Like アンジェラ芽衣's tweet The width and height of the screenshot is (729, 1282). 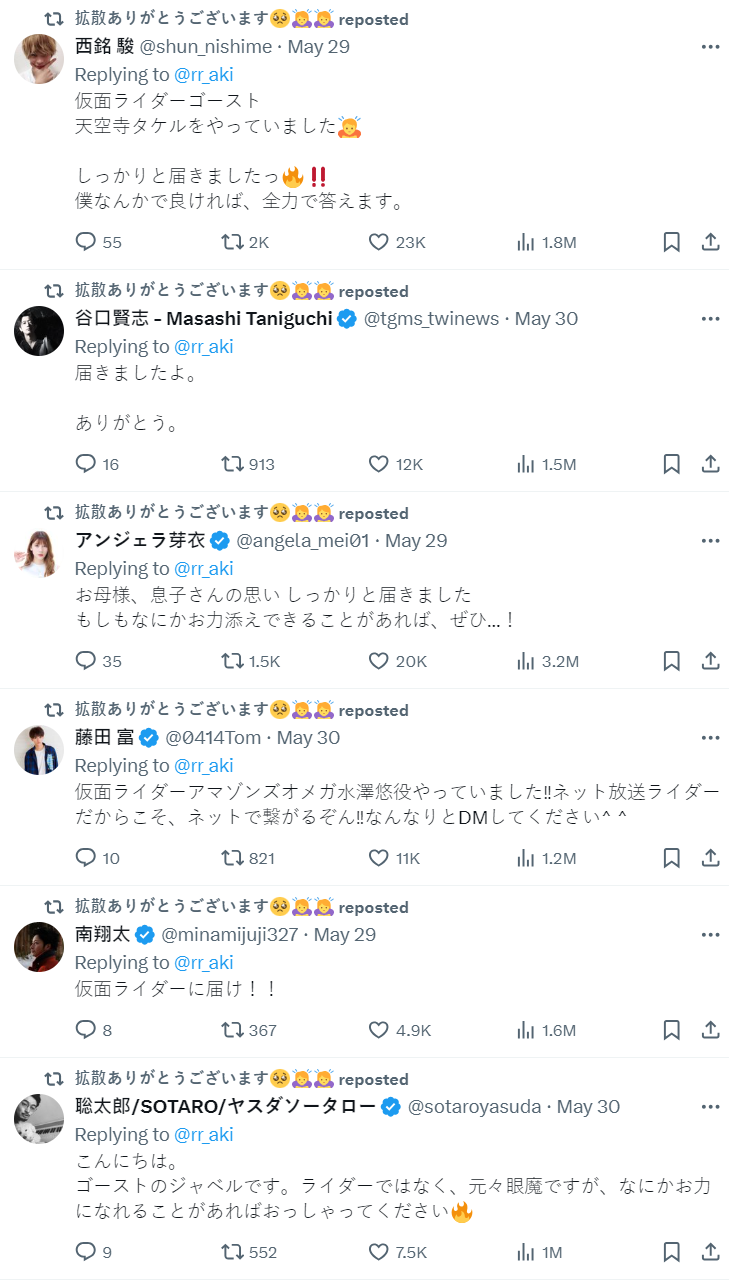(x=379, y=661)
